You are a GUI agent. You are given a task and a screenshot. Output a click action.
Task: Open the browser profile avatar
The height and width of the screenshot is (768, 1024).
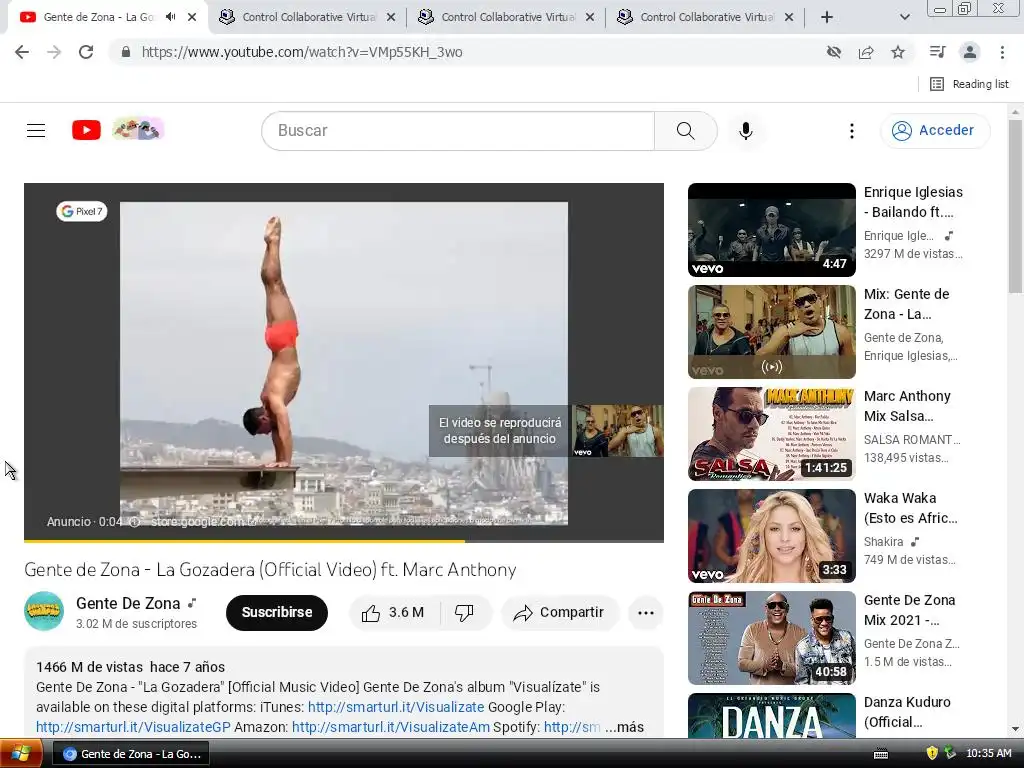coord(970,52)
